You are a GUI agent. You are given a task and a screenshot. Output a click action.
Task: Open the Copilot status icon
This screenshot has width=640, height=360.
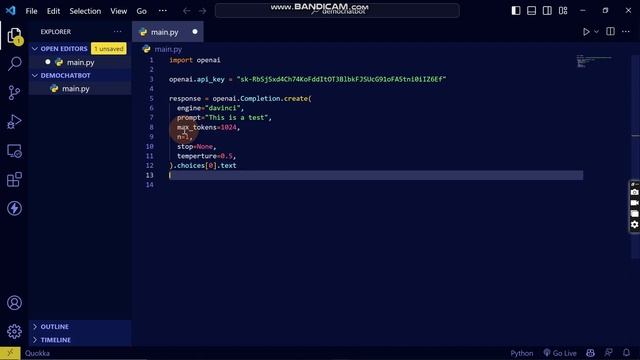590,353
